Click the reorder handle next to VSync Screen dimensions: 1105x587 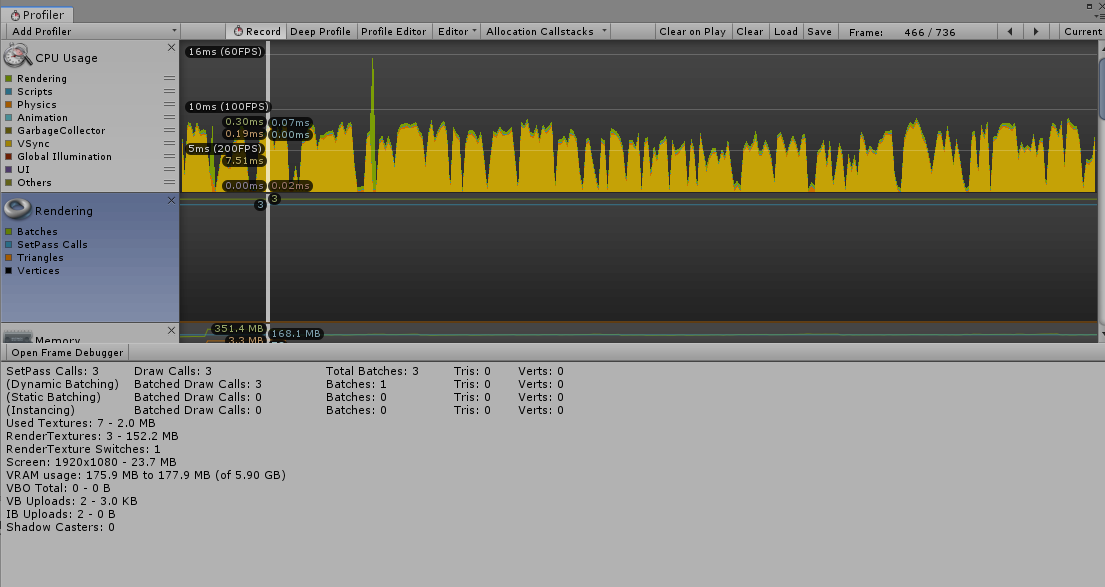[x=169, y=143]
